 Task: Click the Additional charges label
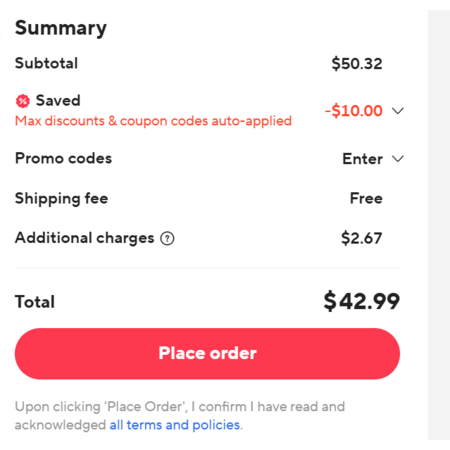coord(85,238)
